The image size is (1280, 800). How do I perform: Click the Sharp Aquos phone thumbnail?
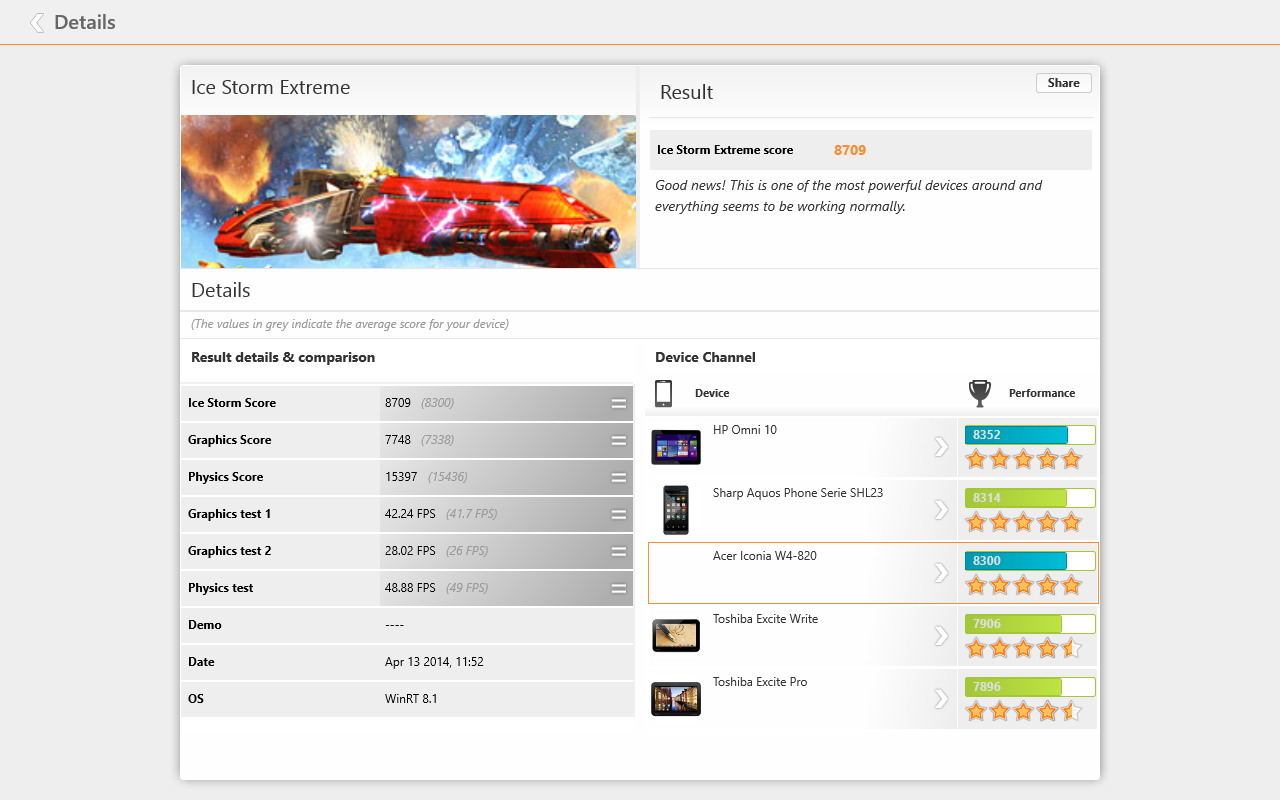pyautogui.click(x=676, y=510)
